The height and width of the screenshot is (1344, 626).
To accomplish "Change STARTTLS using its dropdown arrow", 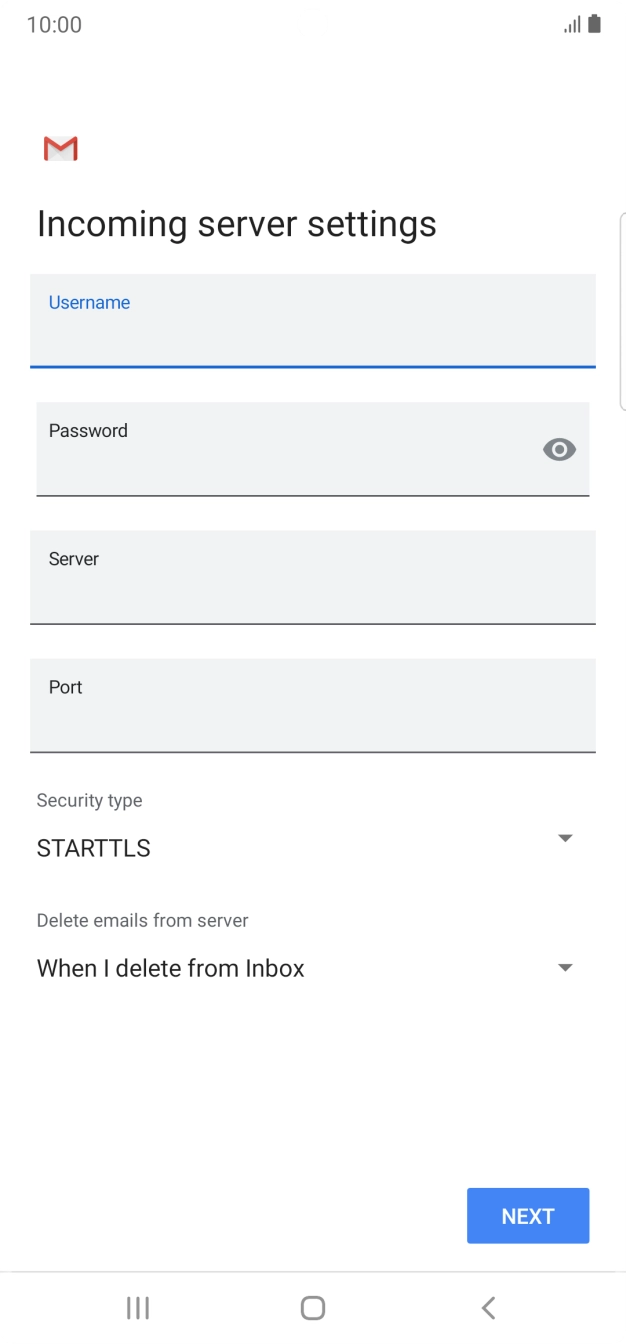I will (x=564, y=838).
